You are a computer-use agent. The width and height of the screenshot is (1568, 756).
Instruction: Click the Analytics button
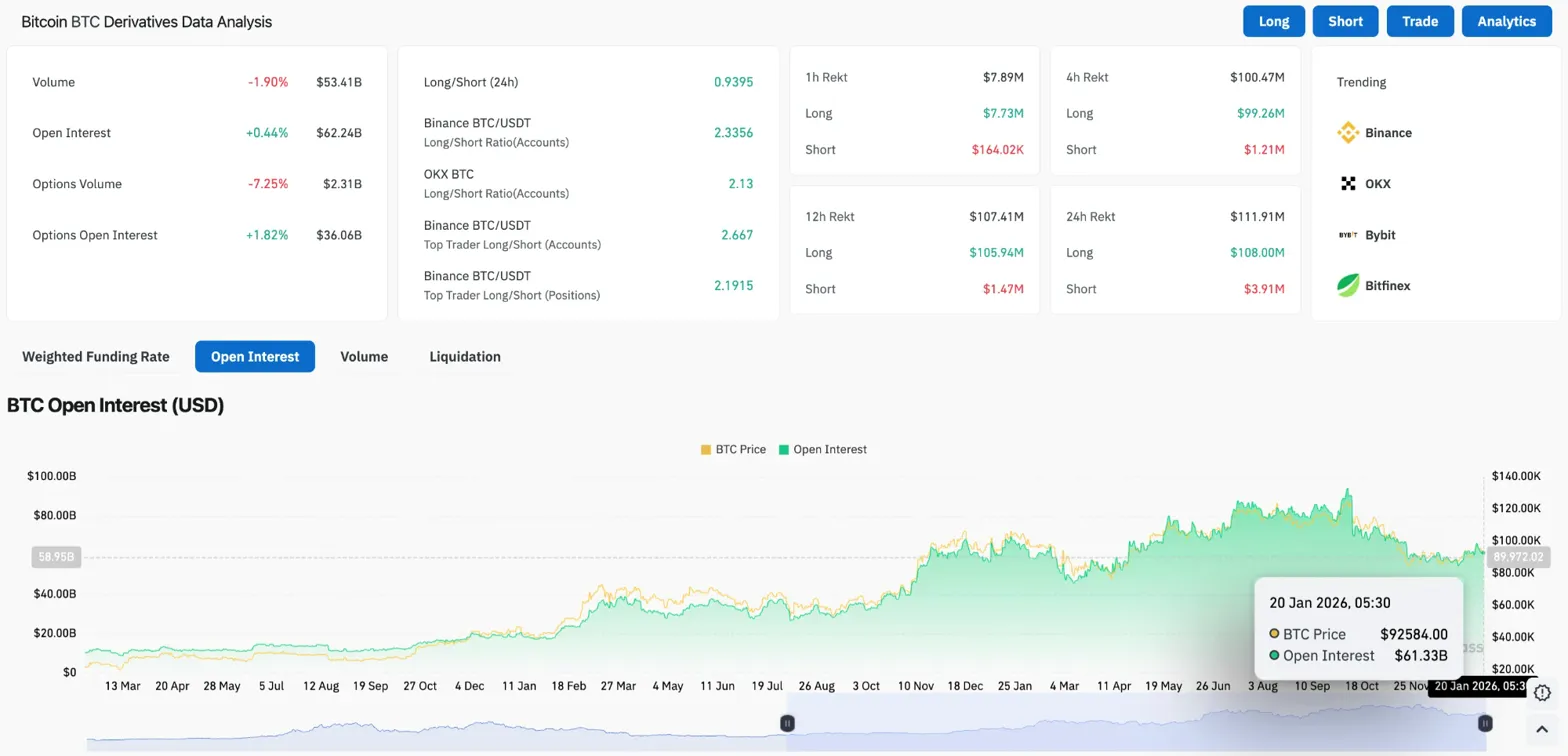[x=1506, y=21]
